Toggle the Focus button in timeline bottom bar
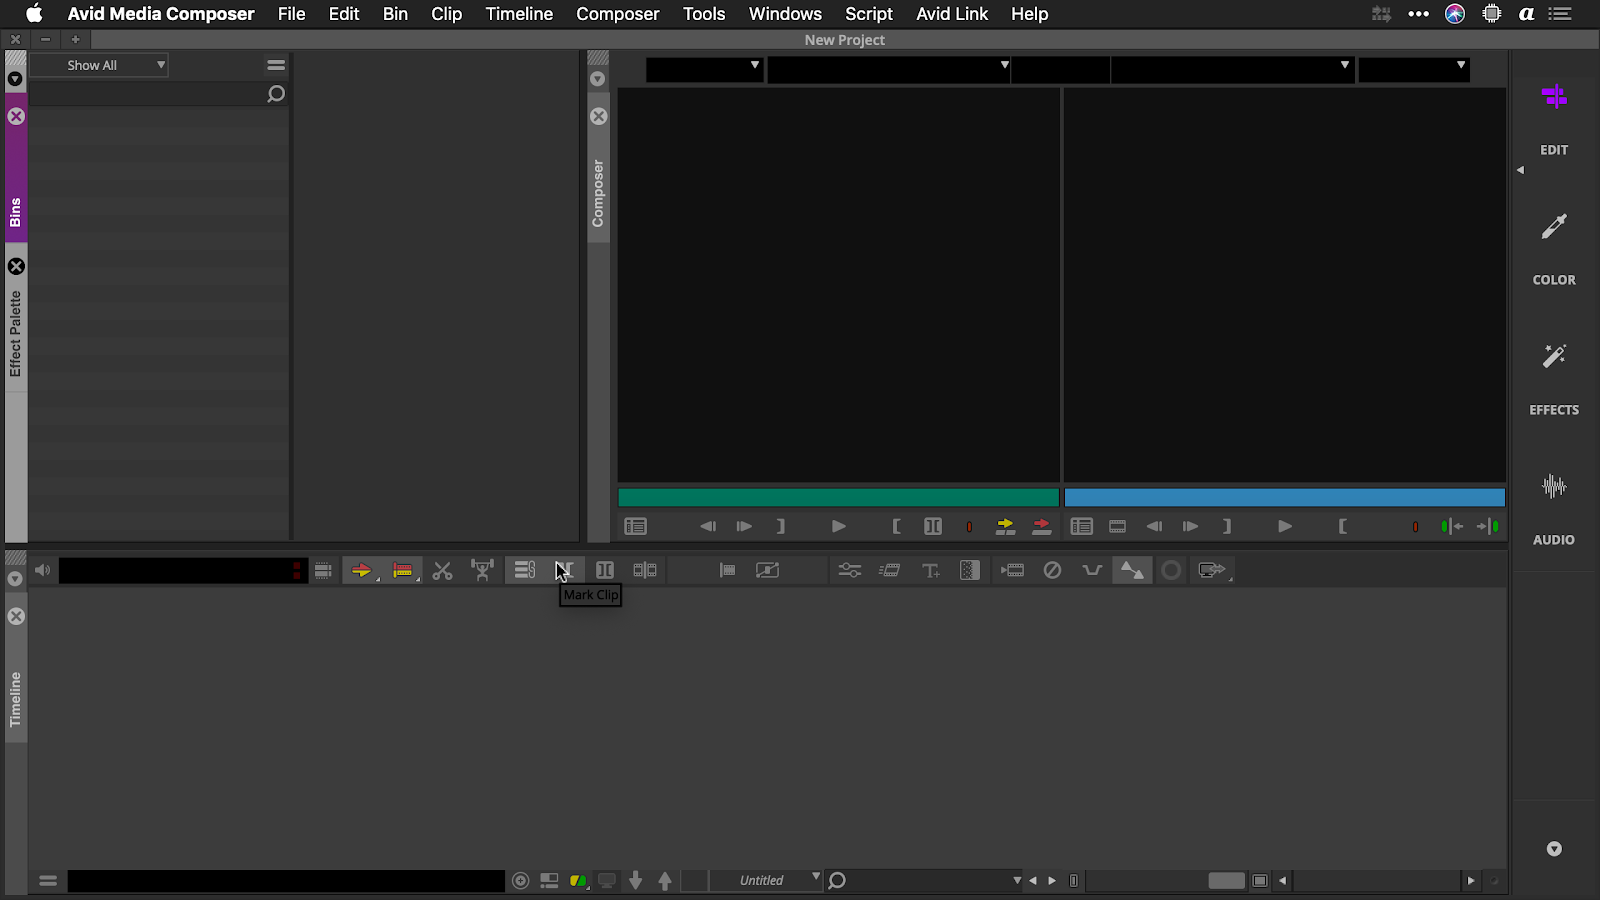The width and height of the screenshot is (1600, 900). [520, 880]
